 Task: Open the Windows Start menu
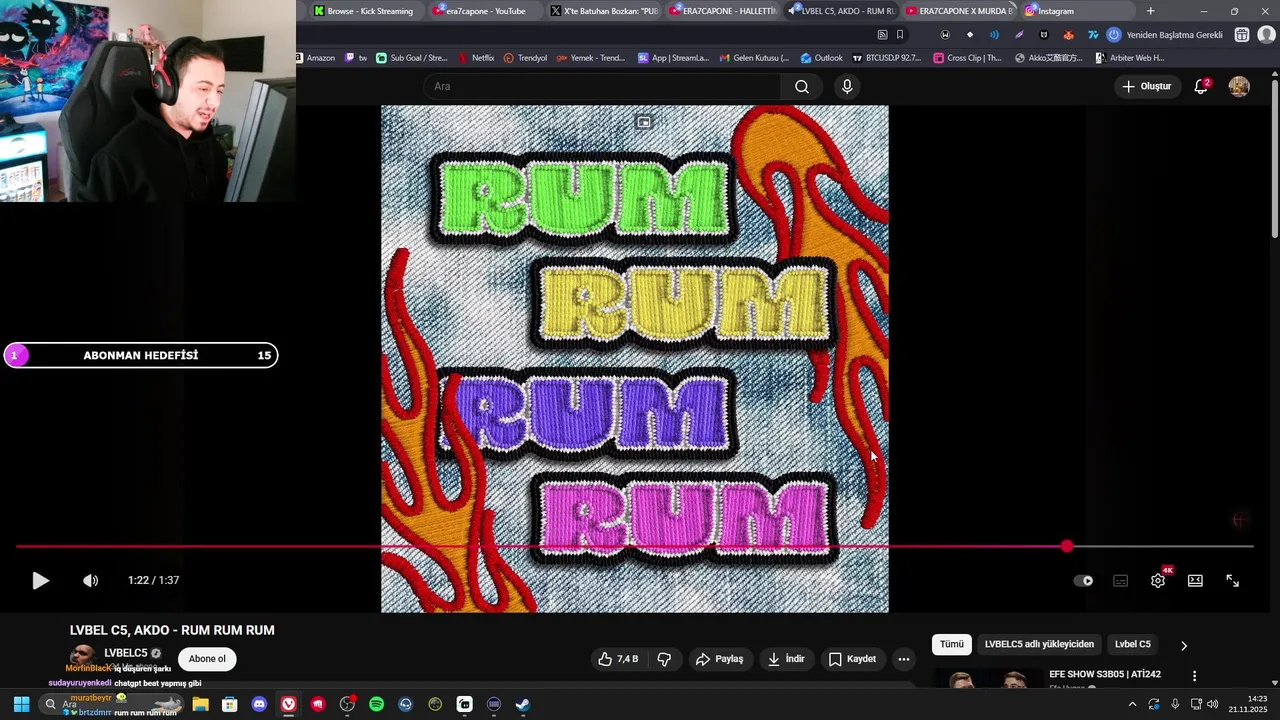point(21,704)
